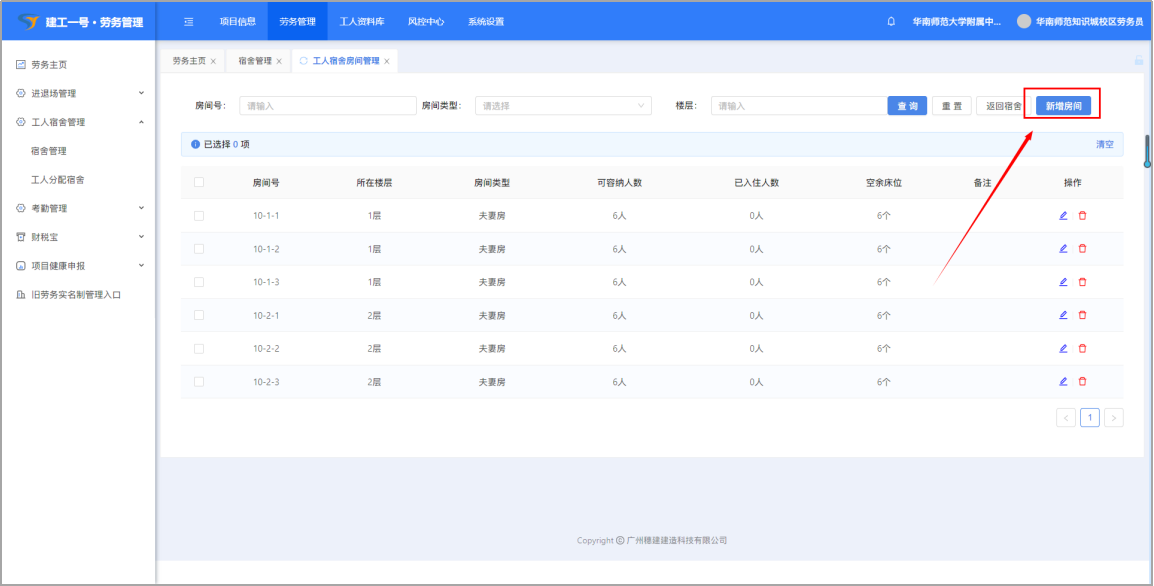Toggle the sidebar collapse menu icon
The height and width of the screenshot is (586, 1154).
point(189,21)
